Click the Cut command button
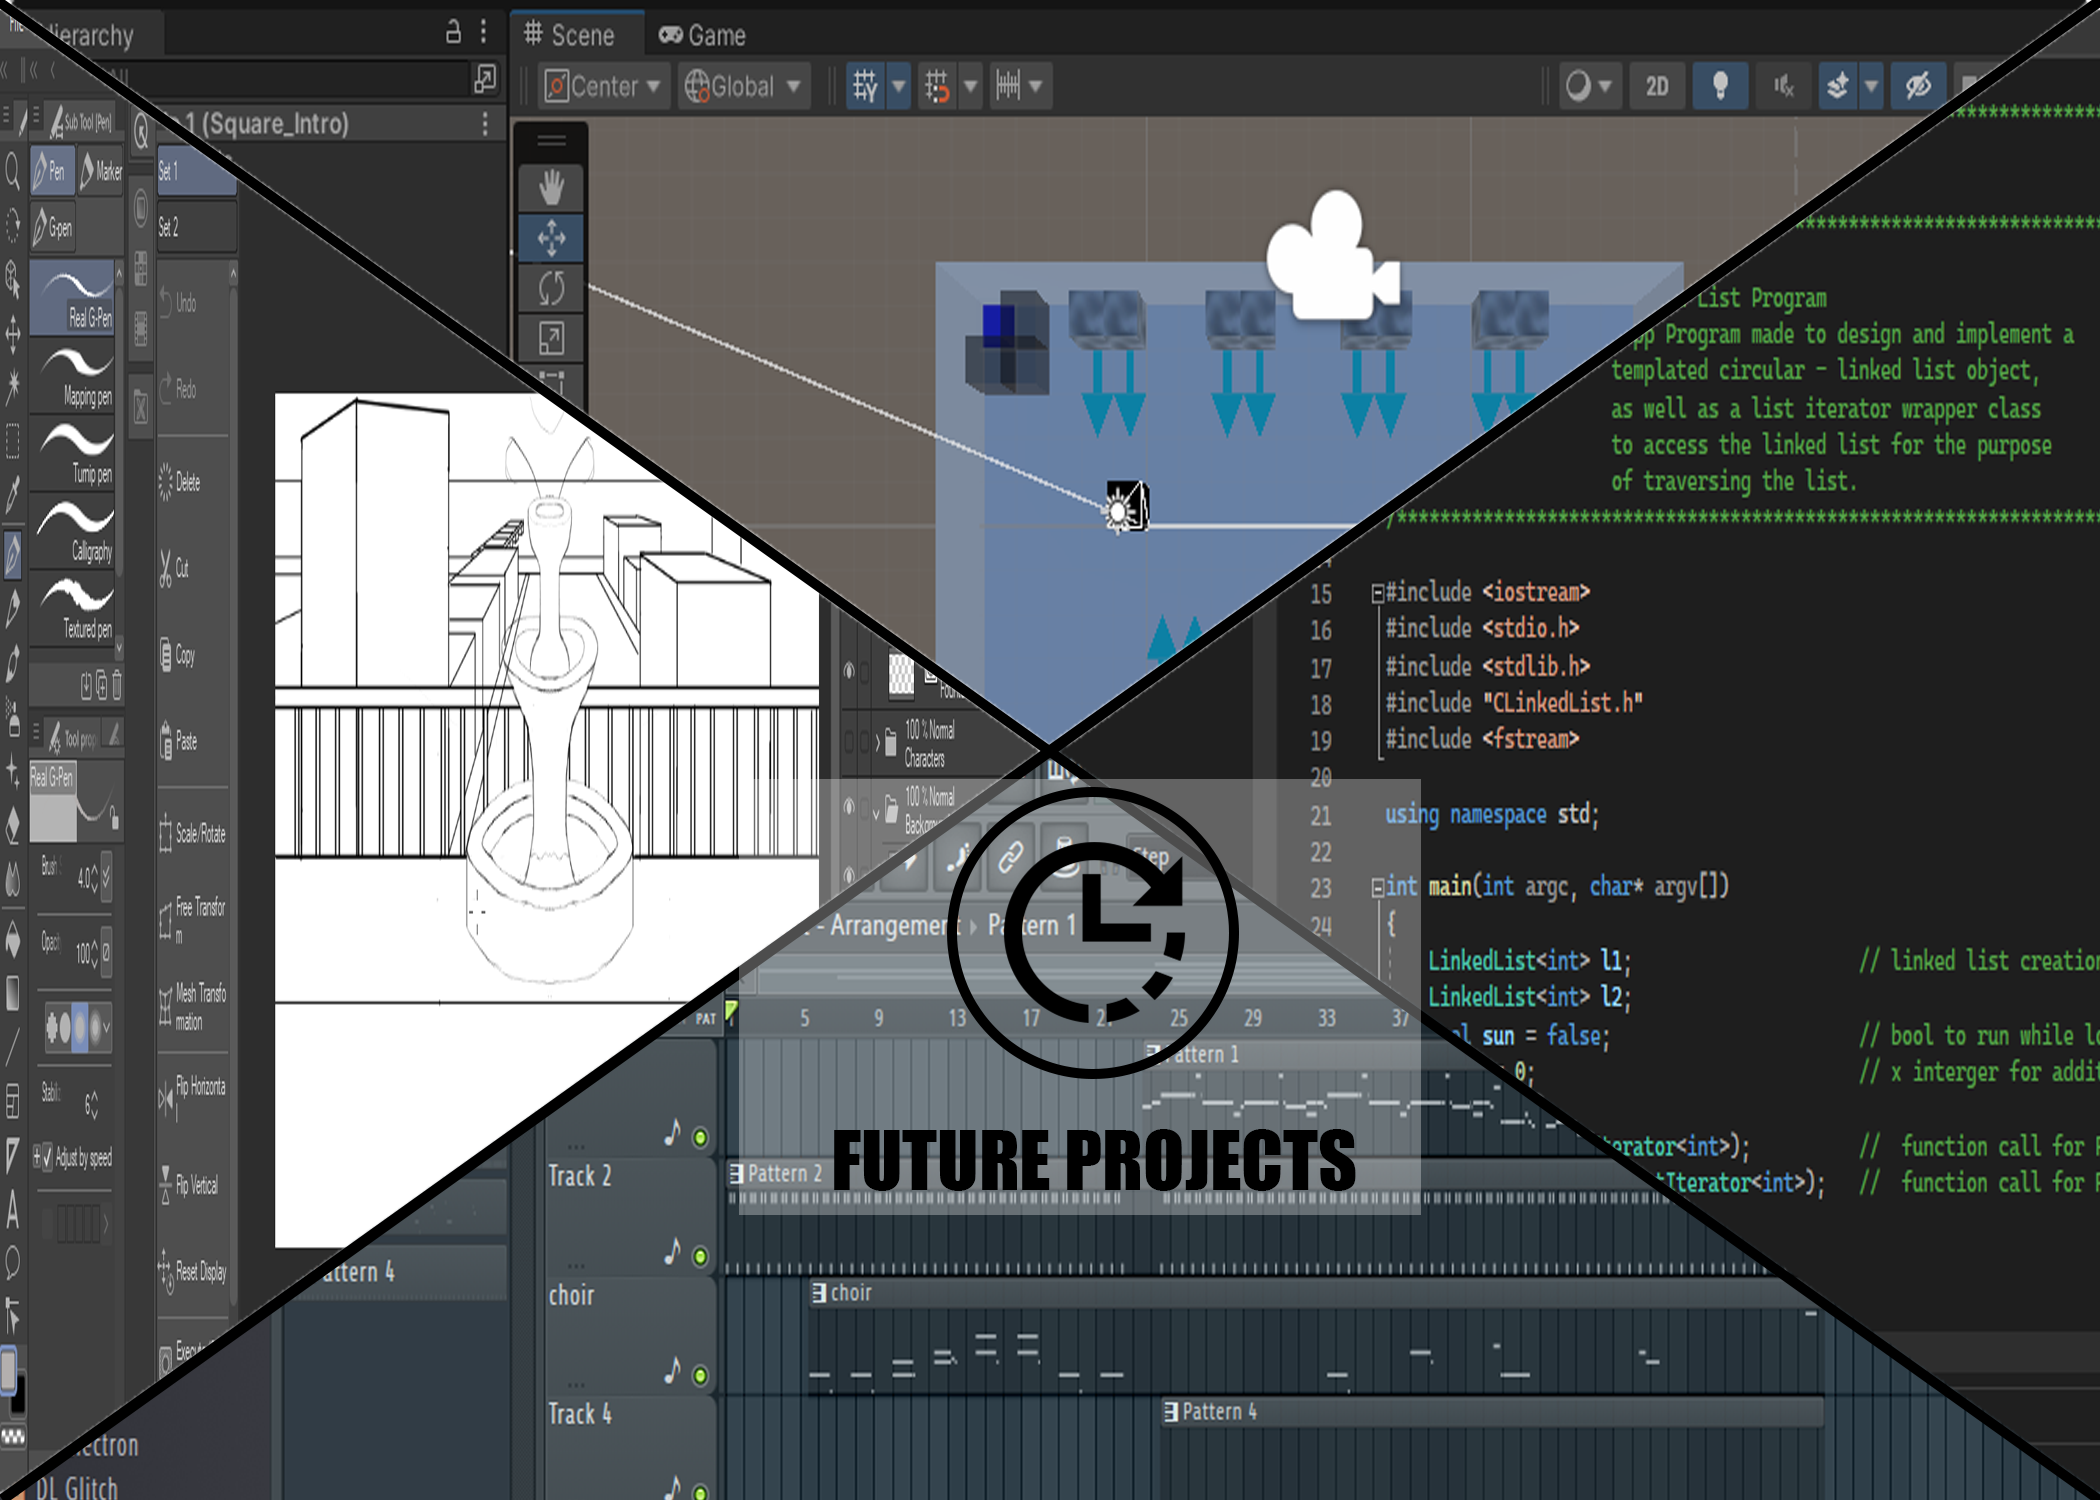This screenshot has height=1500, width=2100. (x=176, y=569)
